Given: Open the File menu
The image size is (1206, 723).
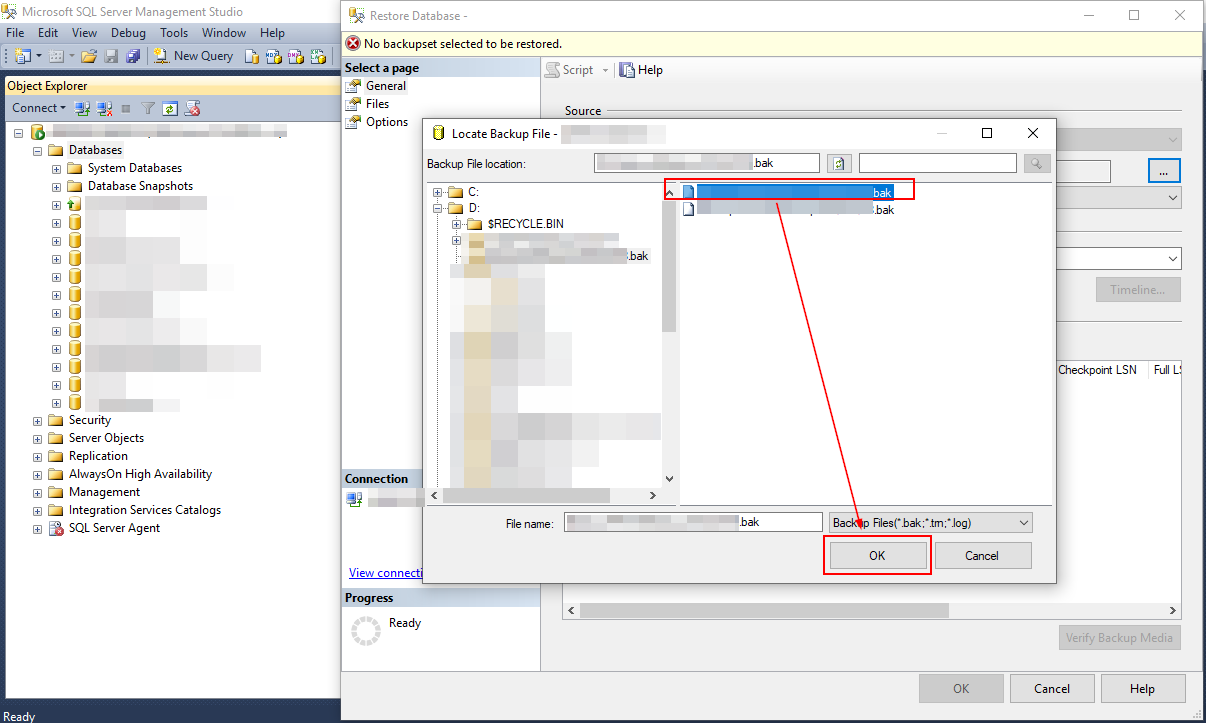Looking at the screenshot, I should [x=15, y=33].
